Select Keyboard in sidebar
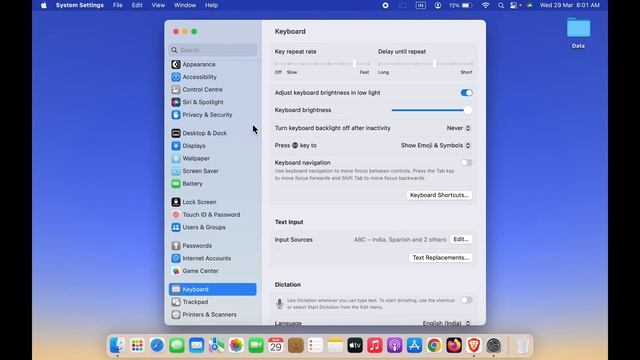Image resolution: width=640 pixels, height=360 pixels. point(213,290)
